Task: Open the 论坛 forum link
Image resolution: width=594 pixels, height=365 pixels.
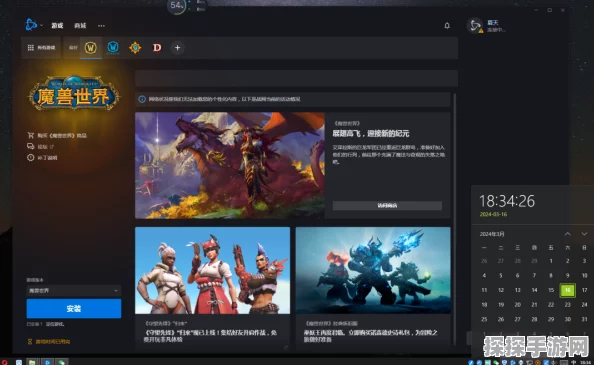Action: [x=40, y=146]
